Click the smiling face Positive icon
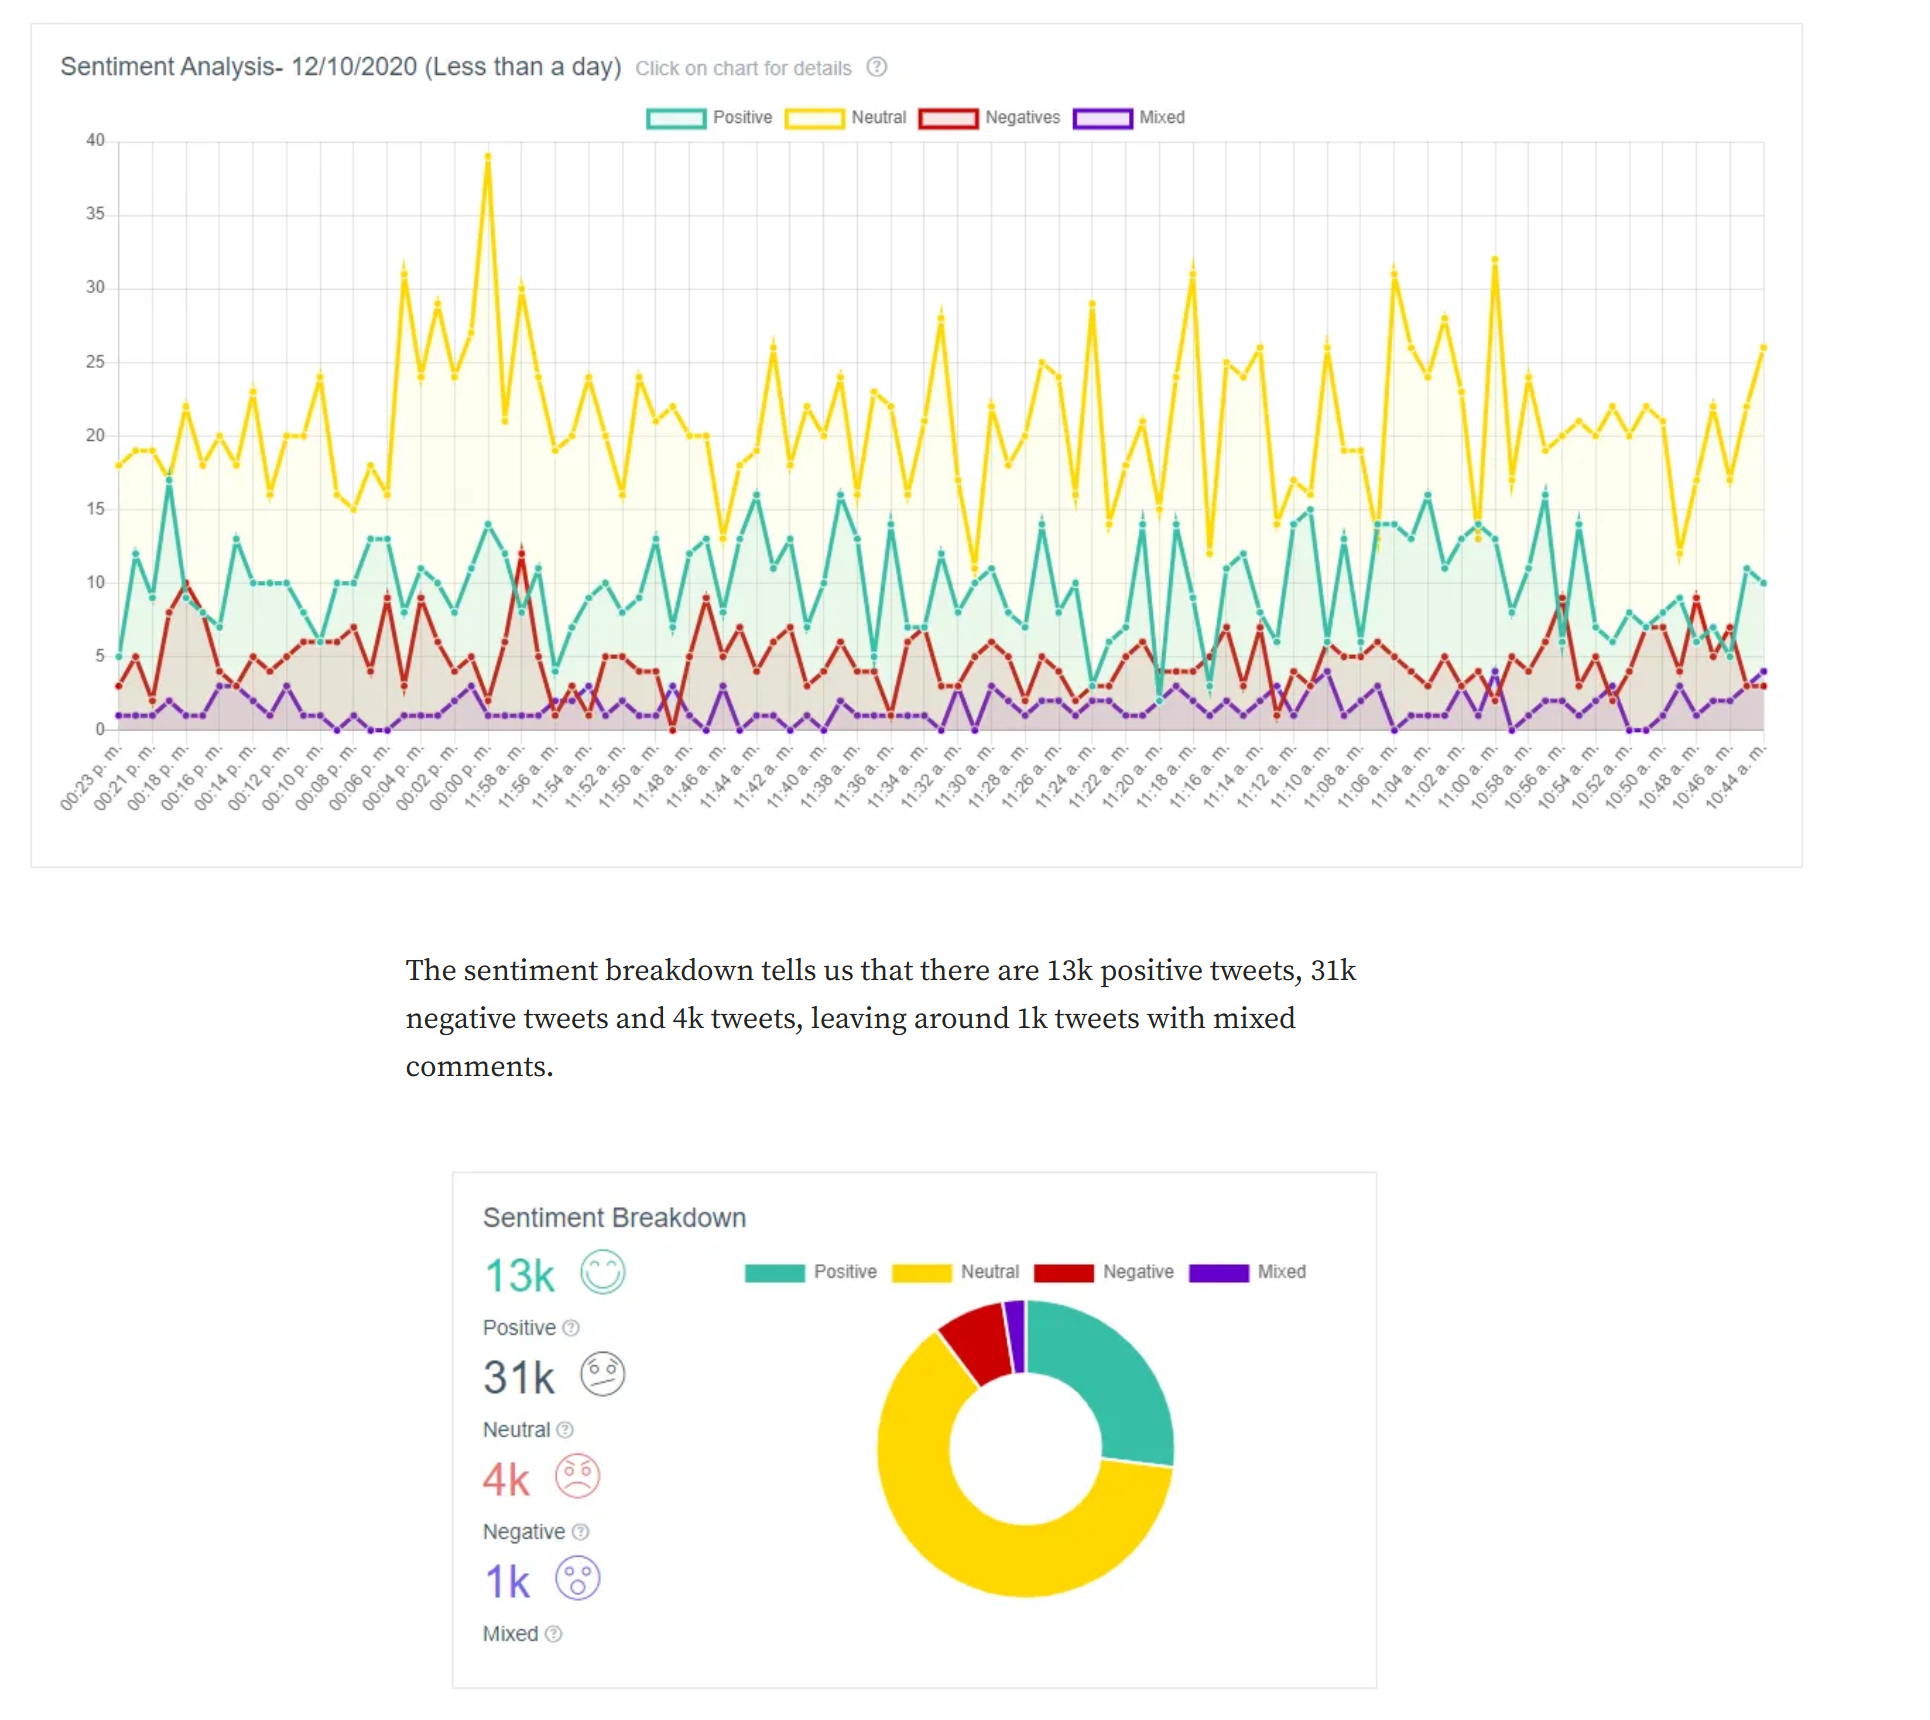This screenshot has height=1720, width=1930. click(x=603, y=1272)
